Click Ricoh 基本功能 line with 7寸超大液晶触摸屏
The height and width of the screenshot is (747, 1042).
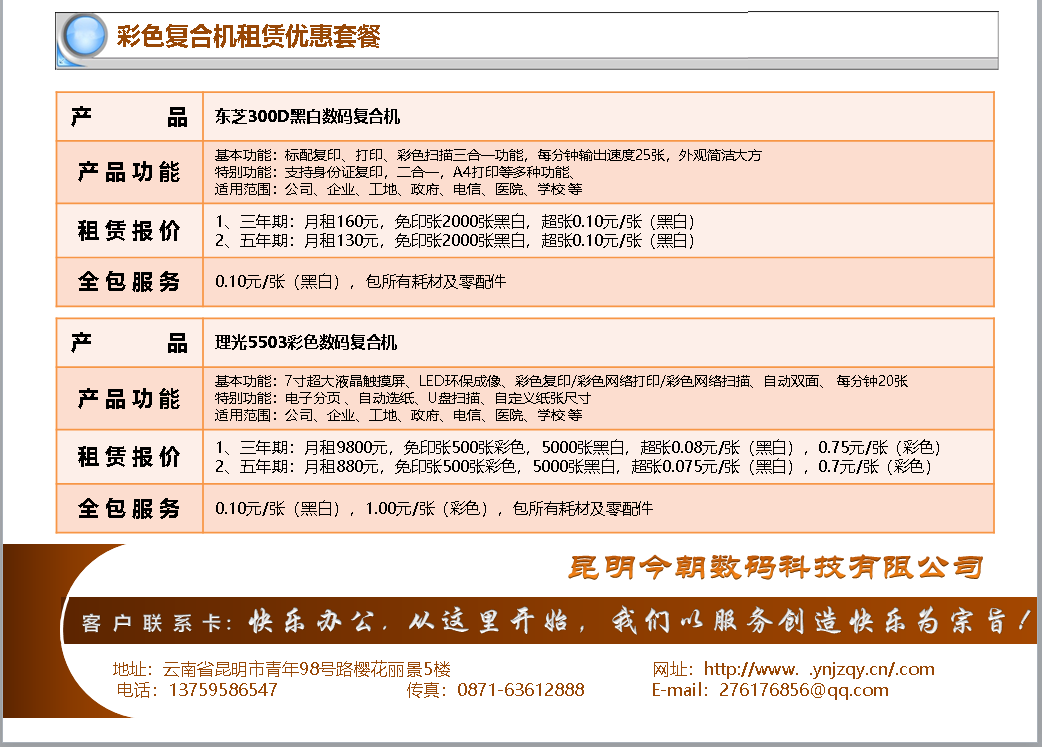tap(561, 381)
